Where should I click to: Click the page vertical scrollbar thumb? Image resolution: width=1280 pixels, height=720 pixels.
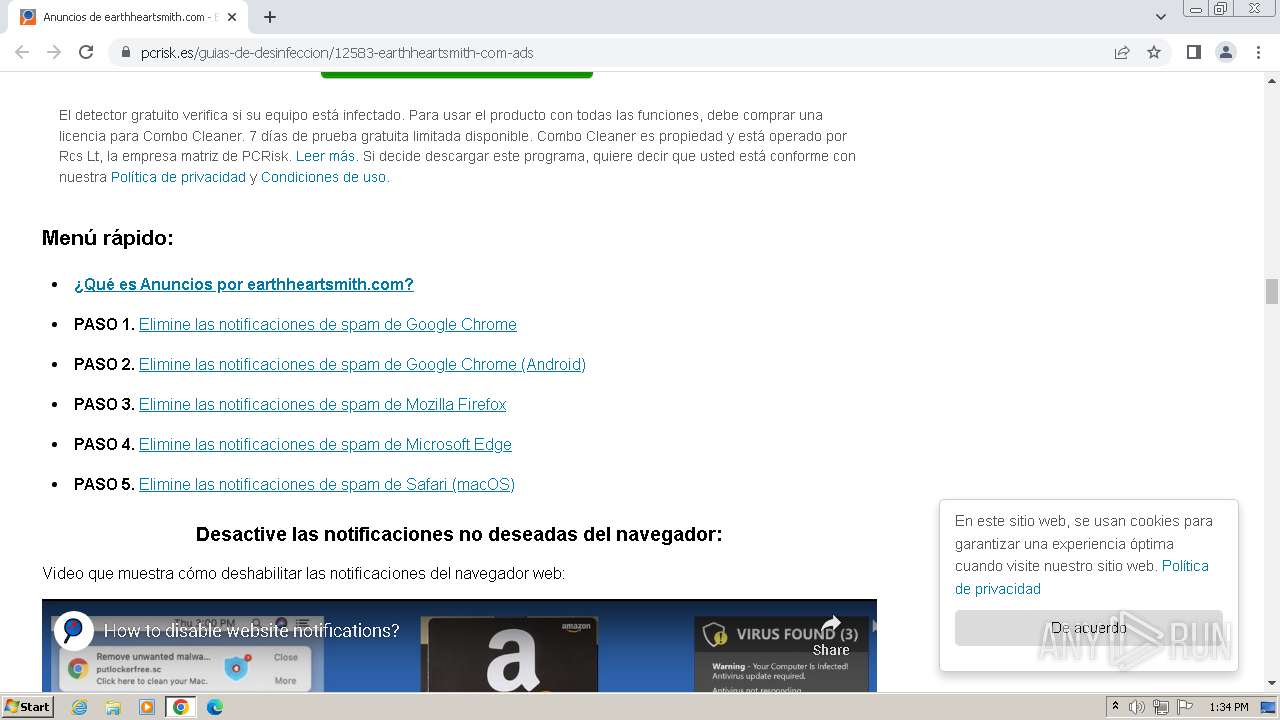(x=1272, y=291)
